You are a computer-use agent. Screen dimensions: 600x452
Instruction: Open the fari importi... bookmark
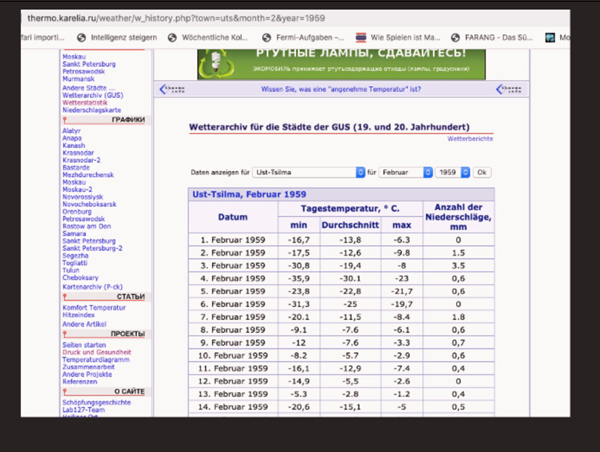coord(42,38)
